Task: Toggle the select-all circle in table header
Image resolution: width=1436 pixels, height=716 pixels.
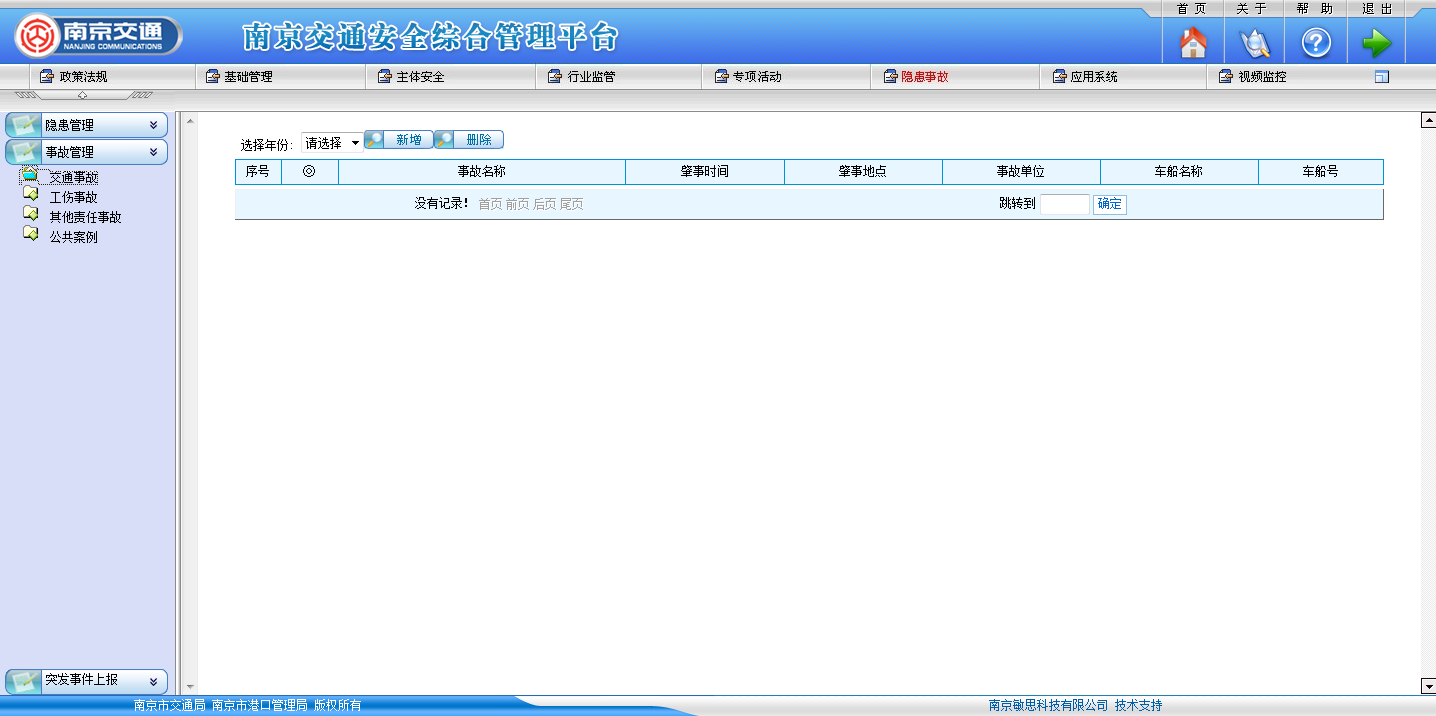Action: click(309, 172)
